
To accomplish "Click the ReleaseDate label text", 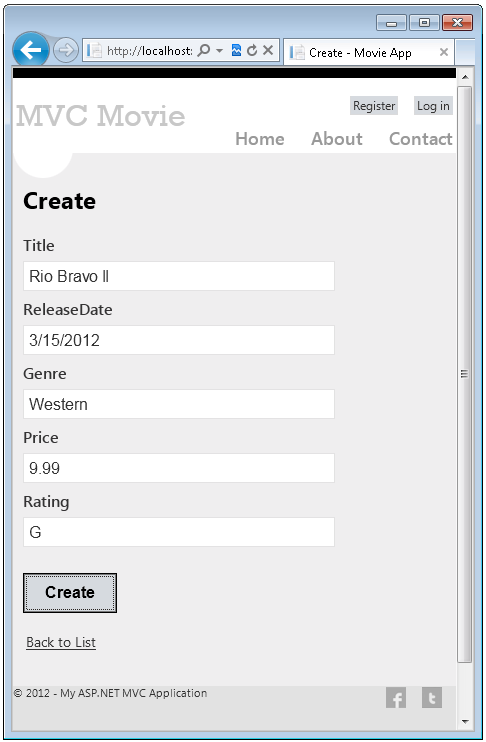I will pos(68,309).
